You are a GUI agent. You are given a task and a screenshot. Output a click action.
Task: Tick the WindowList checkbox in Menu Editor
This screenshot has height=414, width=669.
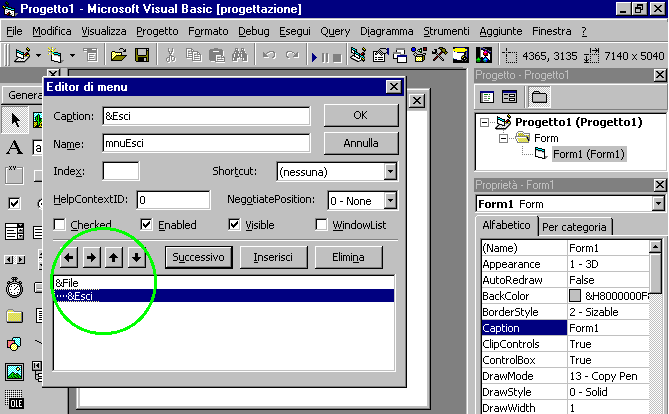[x=321, y=224]
